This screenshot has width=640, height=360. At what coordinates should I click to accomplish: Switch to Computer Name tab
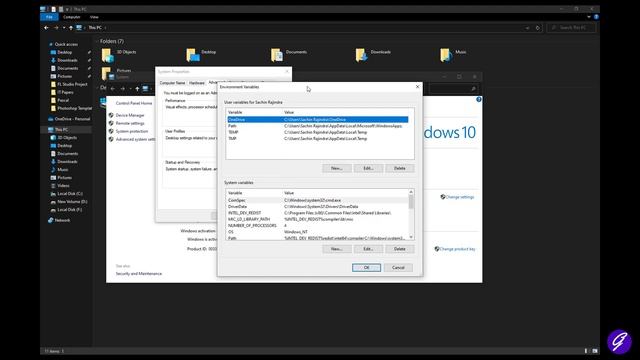pyautogui.click(x=172, y=83)
